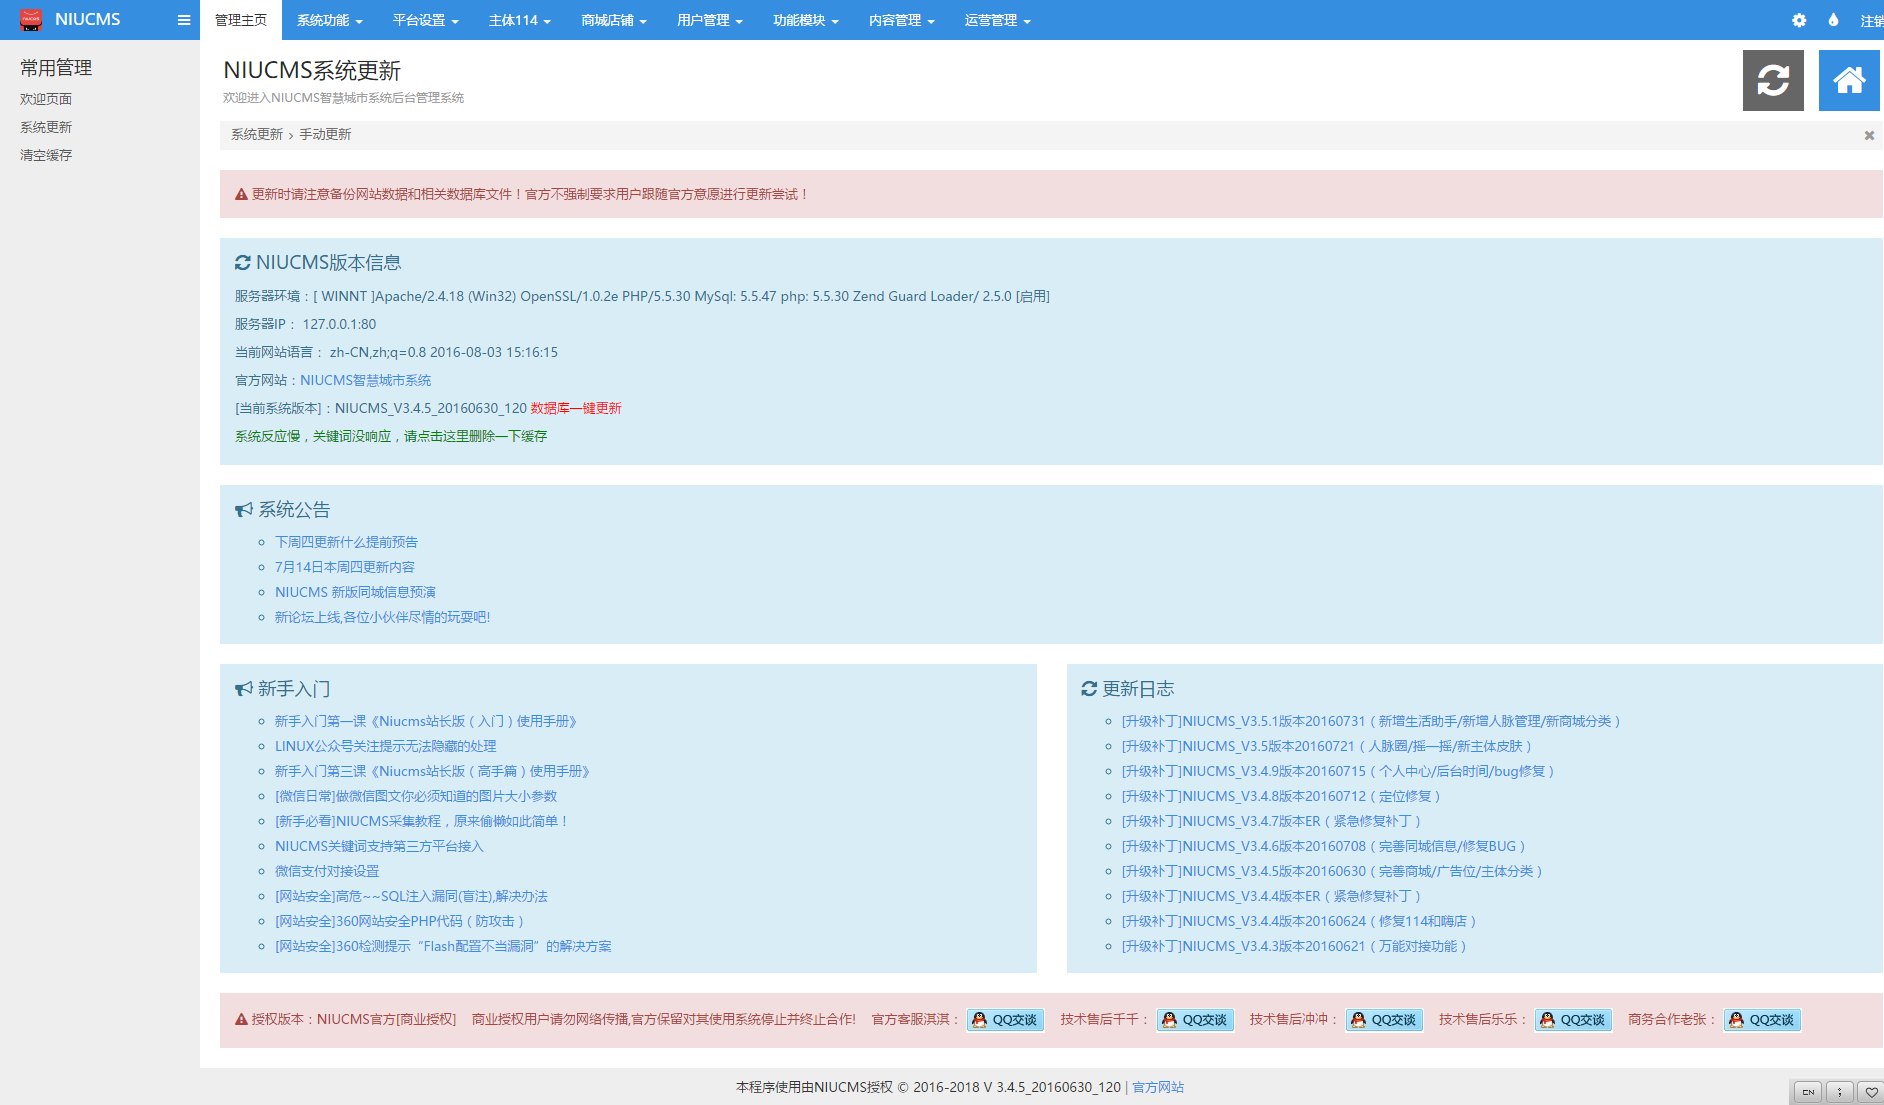Open QQ chat for 技术售后冲冲
Screen dimensions: 1884x1105
pos(1384,1020)
